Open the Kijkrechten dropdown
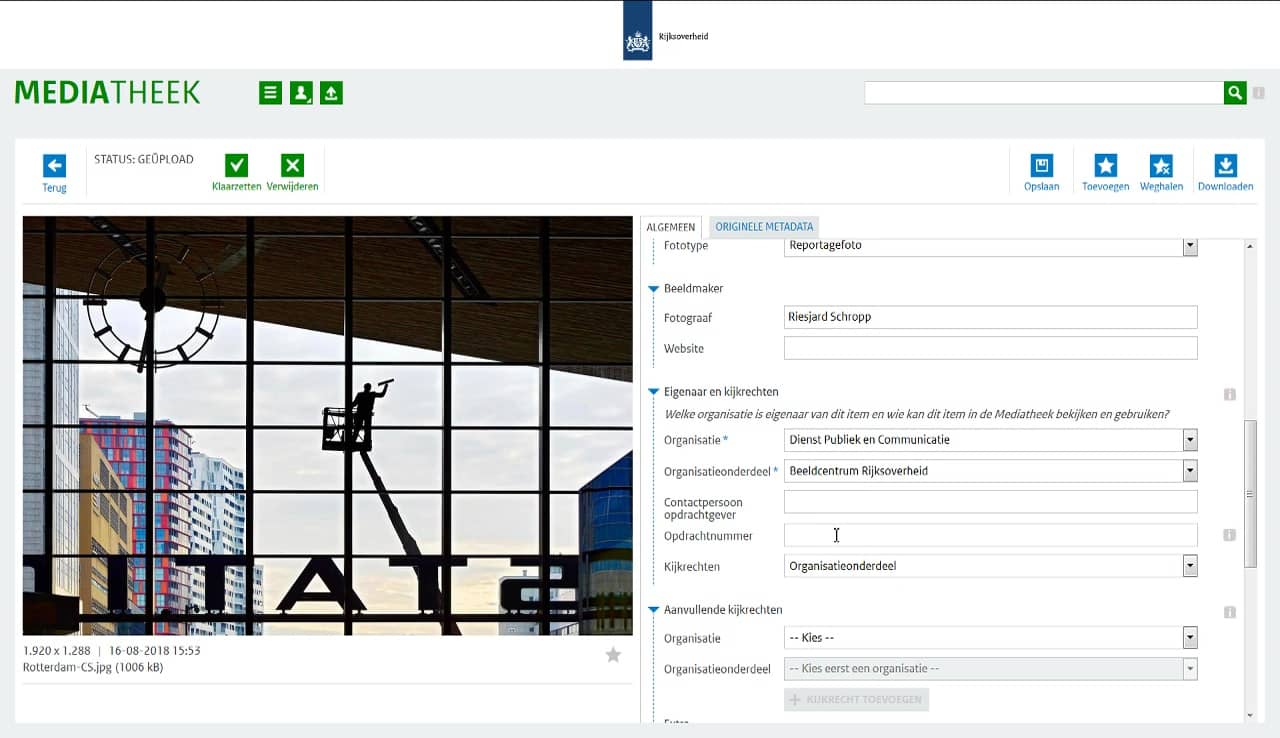 point(1189,566)
